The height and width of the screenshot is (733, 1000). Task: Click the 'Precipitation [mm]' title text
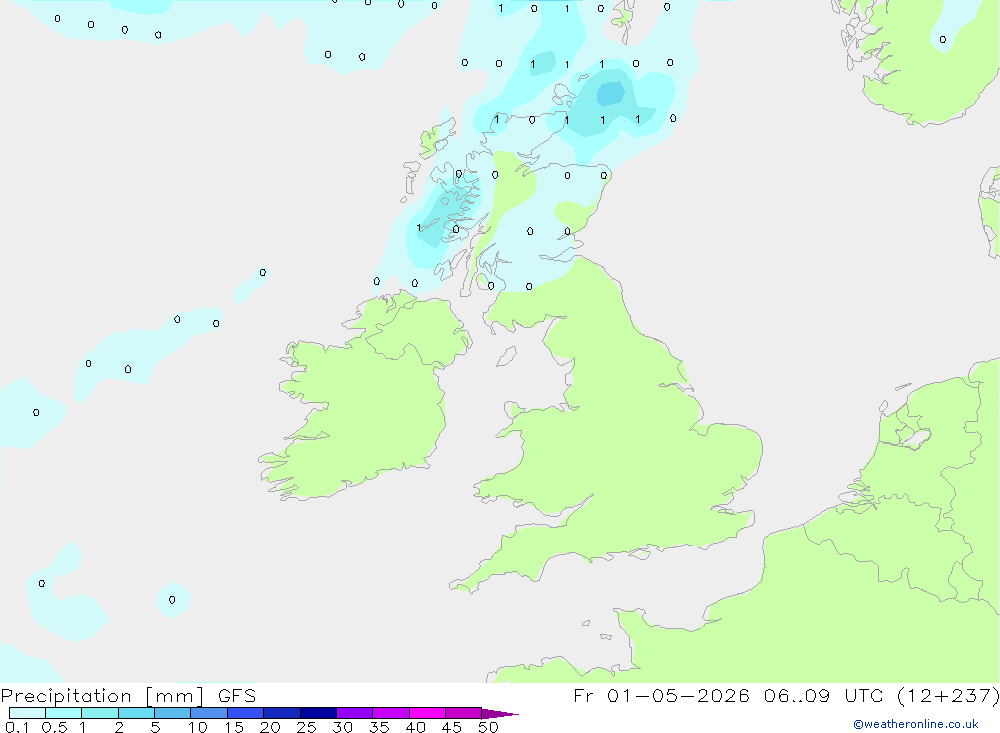pyautogui.click(x=103, y=696)
